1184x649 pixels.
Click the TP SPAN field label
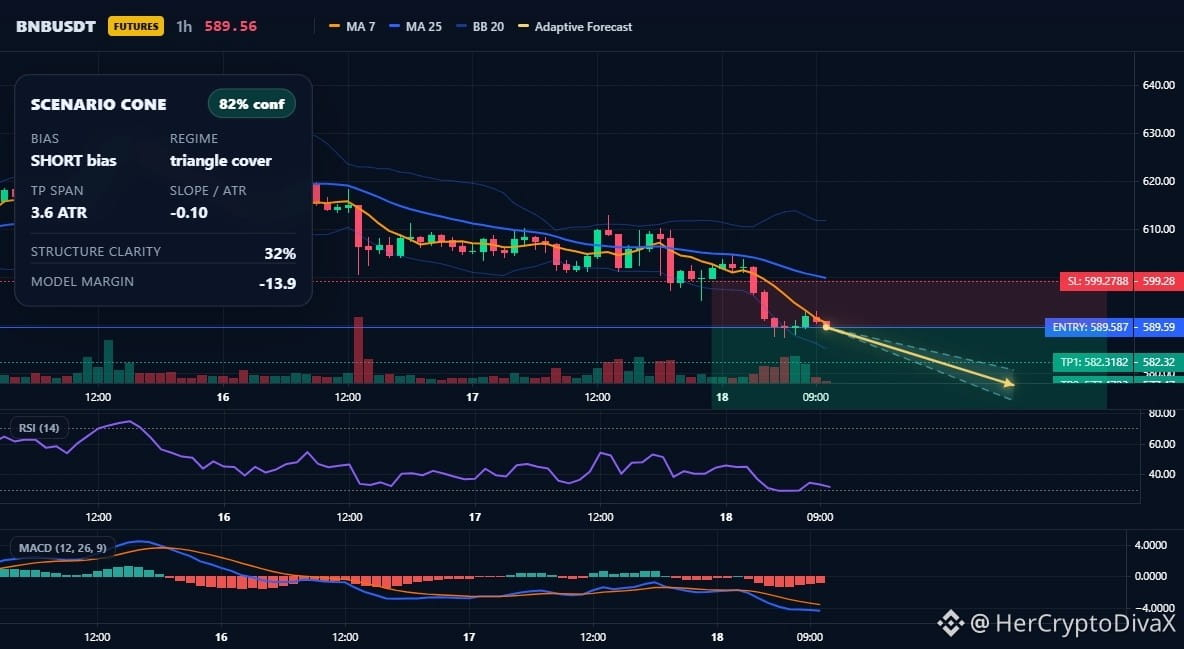(57, 190)
